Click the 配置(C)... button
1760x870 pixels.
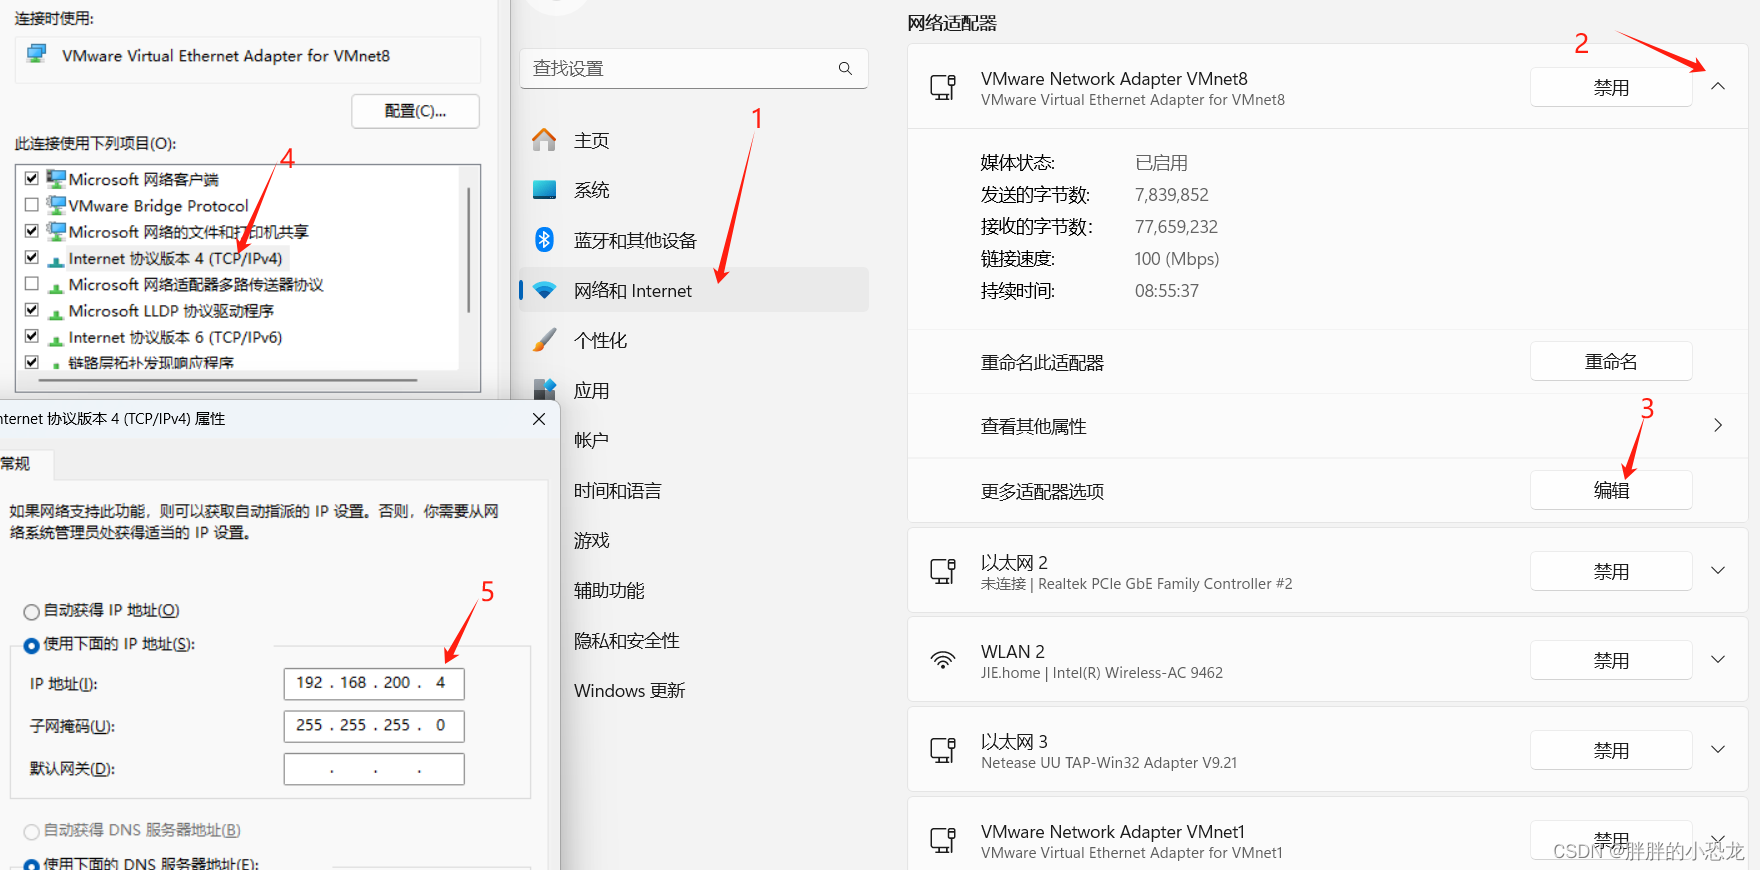pos(415,111)
